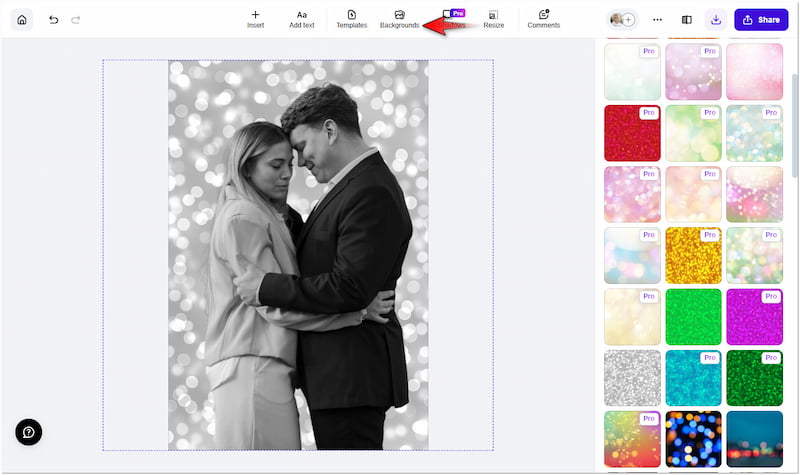Click the couple photo on the canvas
This screenshot has width=800, height=475.
[298, 255]
